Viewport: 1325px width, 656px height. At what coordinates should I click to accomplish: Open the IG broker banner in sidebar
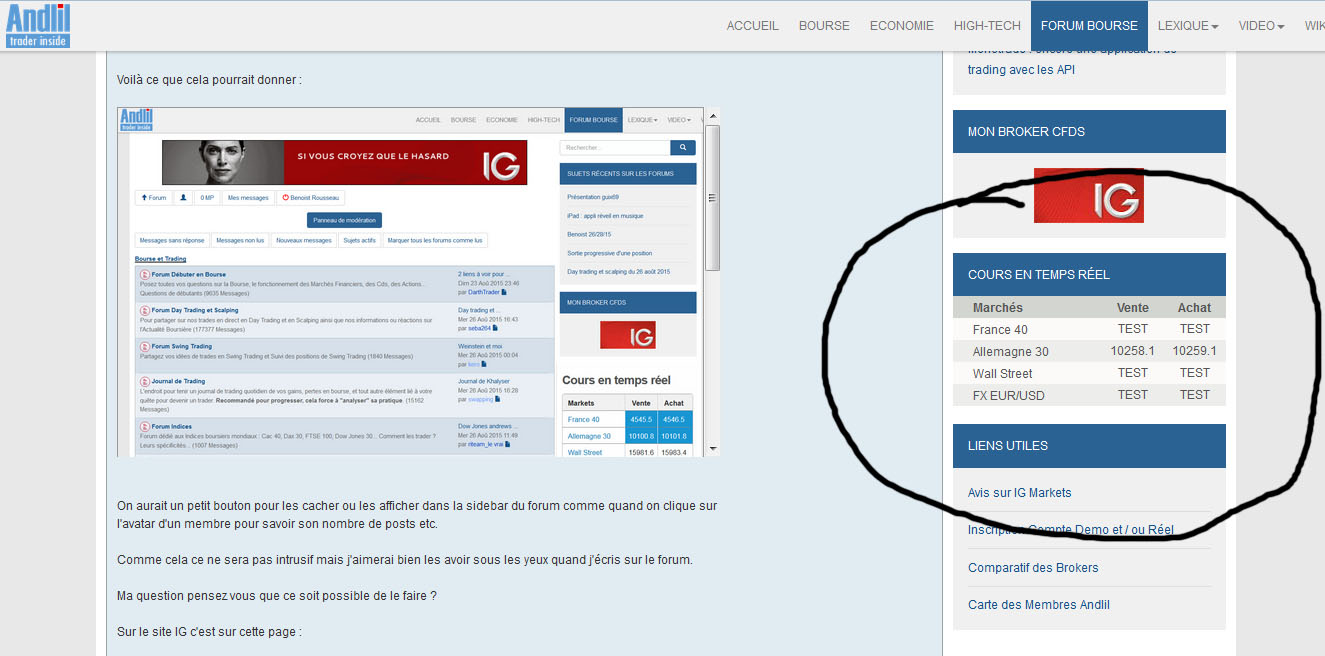(1088, 195)
